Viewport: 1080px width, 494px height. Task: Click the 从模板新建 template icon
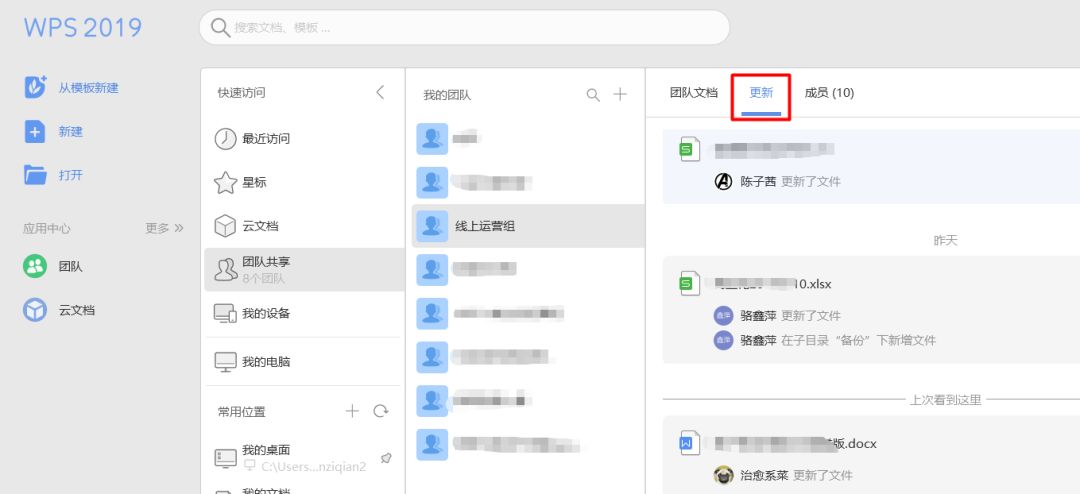click(35, 88)
